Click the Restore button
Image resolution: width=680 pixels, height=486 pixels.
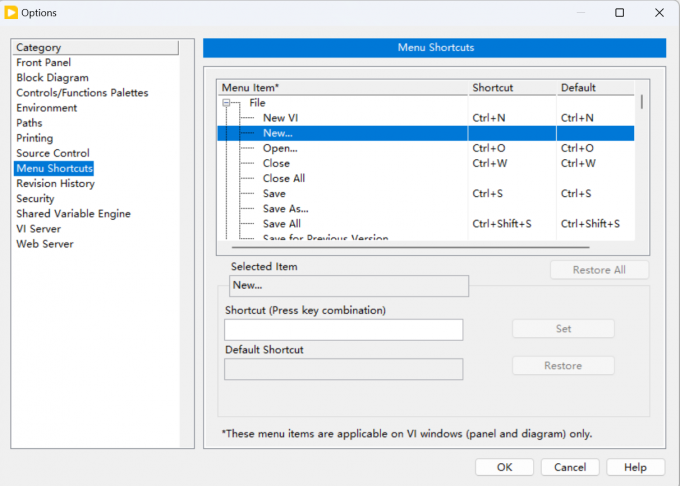click(x=563, y=365)
